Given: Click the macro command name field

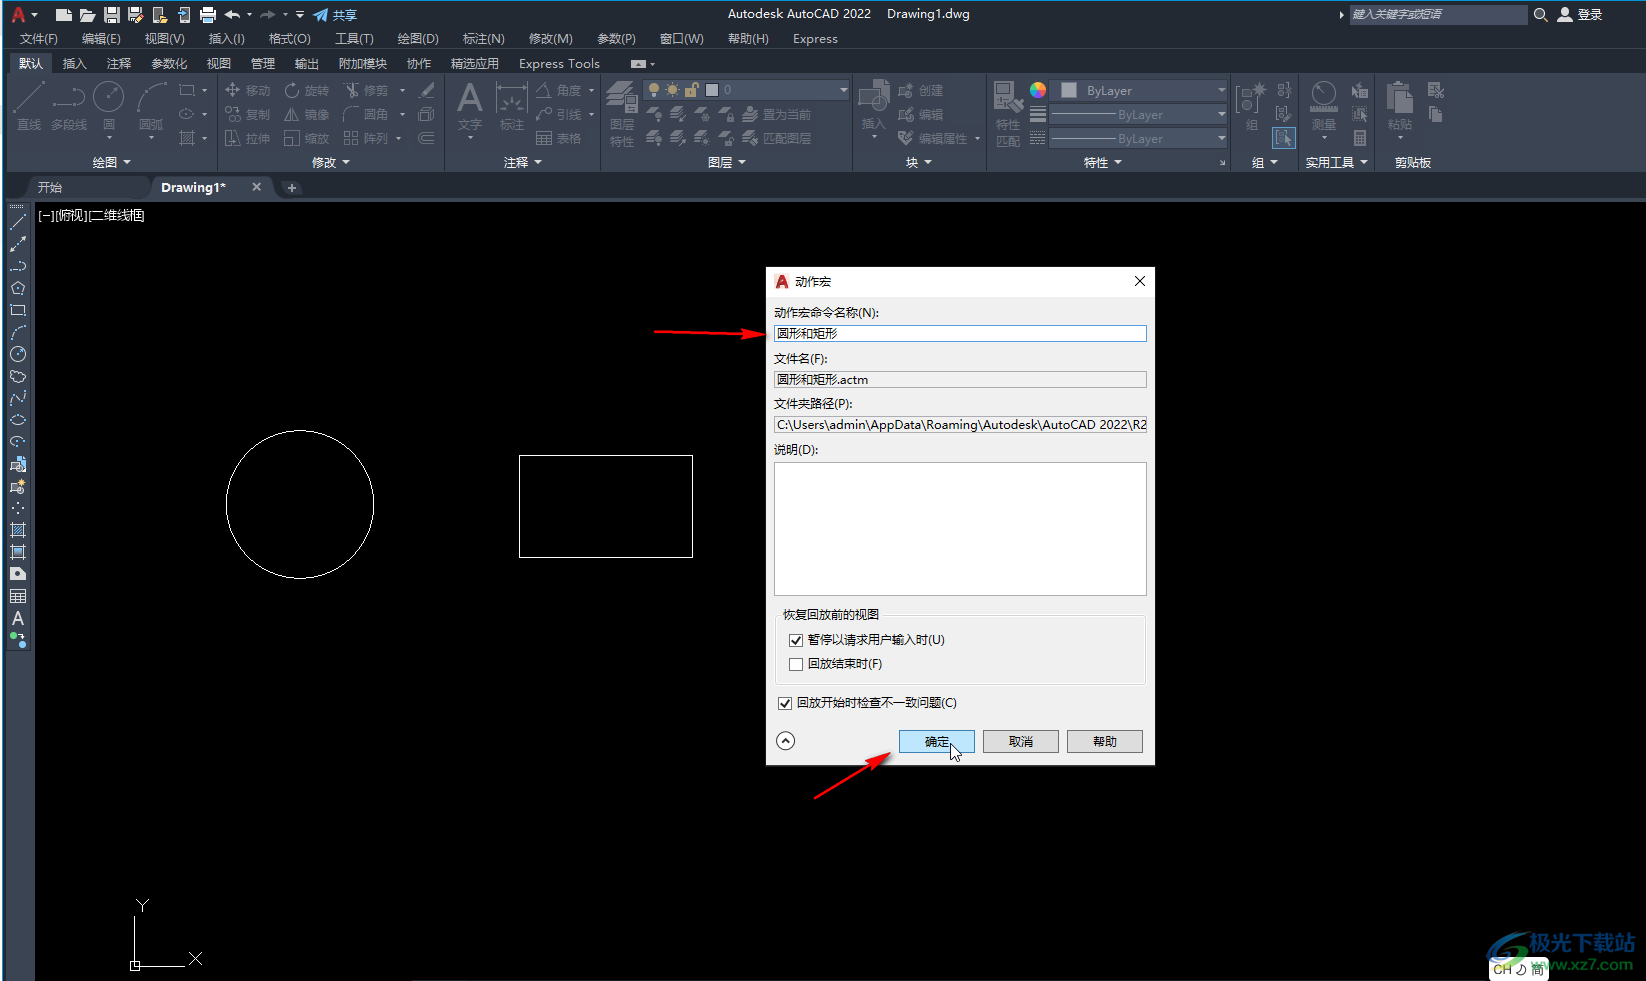Looking at the screenshot, I should click(960, 334).
